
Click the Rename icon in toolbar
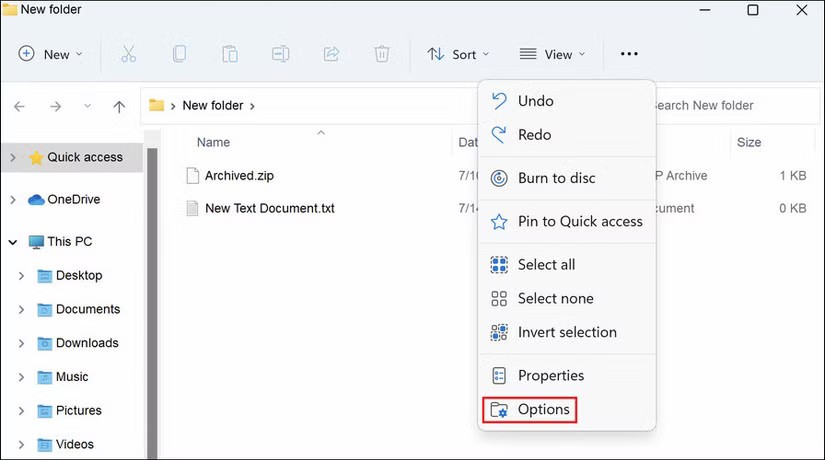coord(281,54)
